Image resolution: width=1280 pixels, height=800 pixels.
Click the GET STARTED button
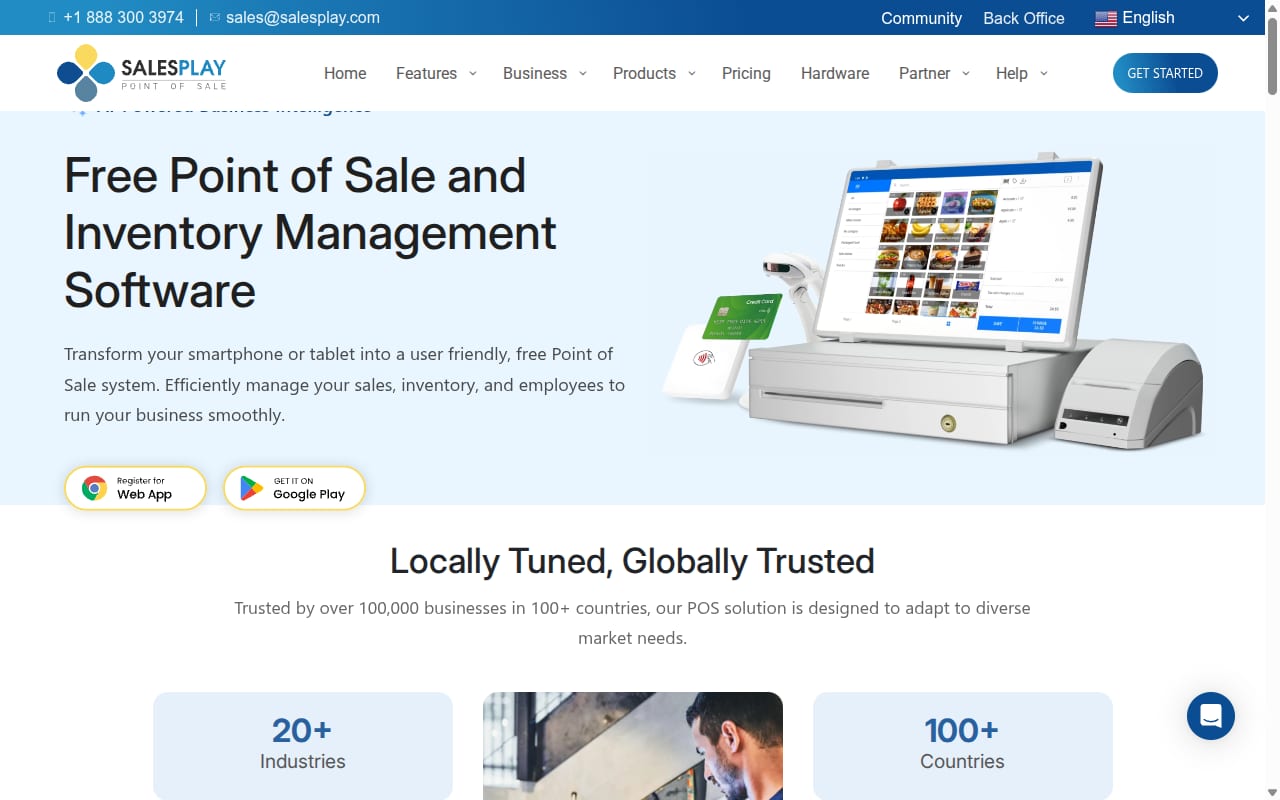pos(1165,73)
